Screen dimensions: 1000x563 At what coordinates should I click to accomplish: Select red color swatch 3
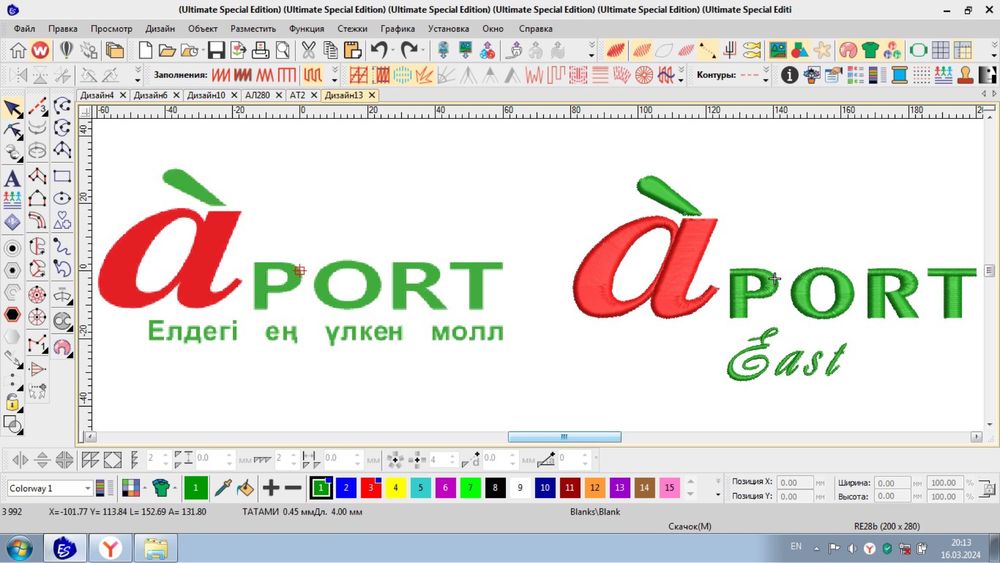[371, 488]
